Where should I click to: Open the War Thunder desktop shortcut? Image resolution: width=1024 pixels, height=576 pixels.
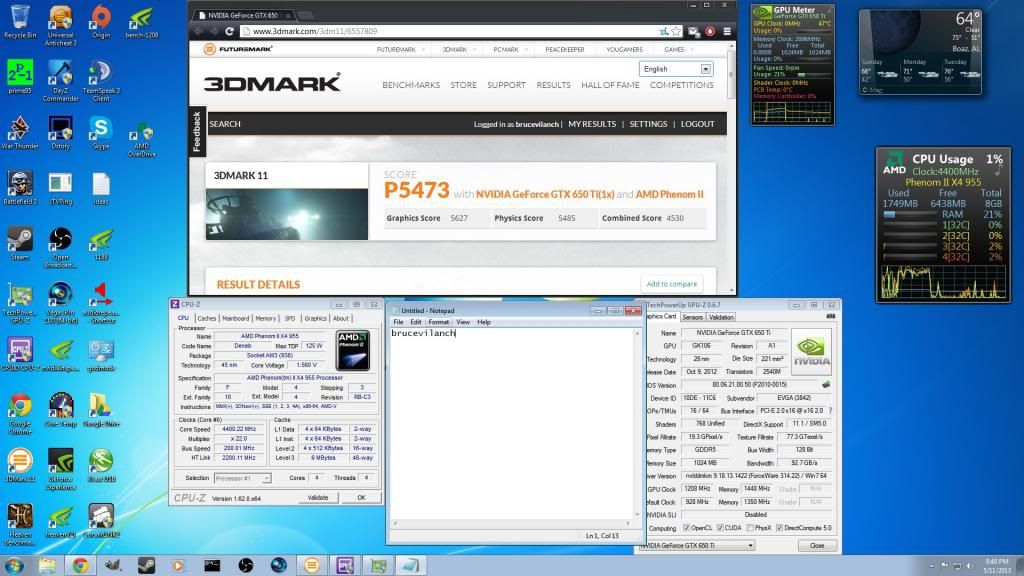[20, 132]
